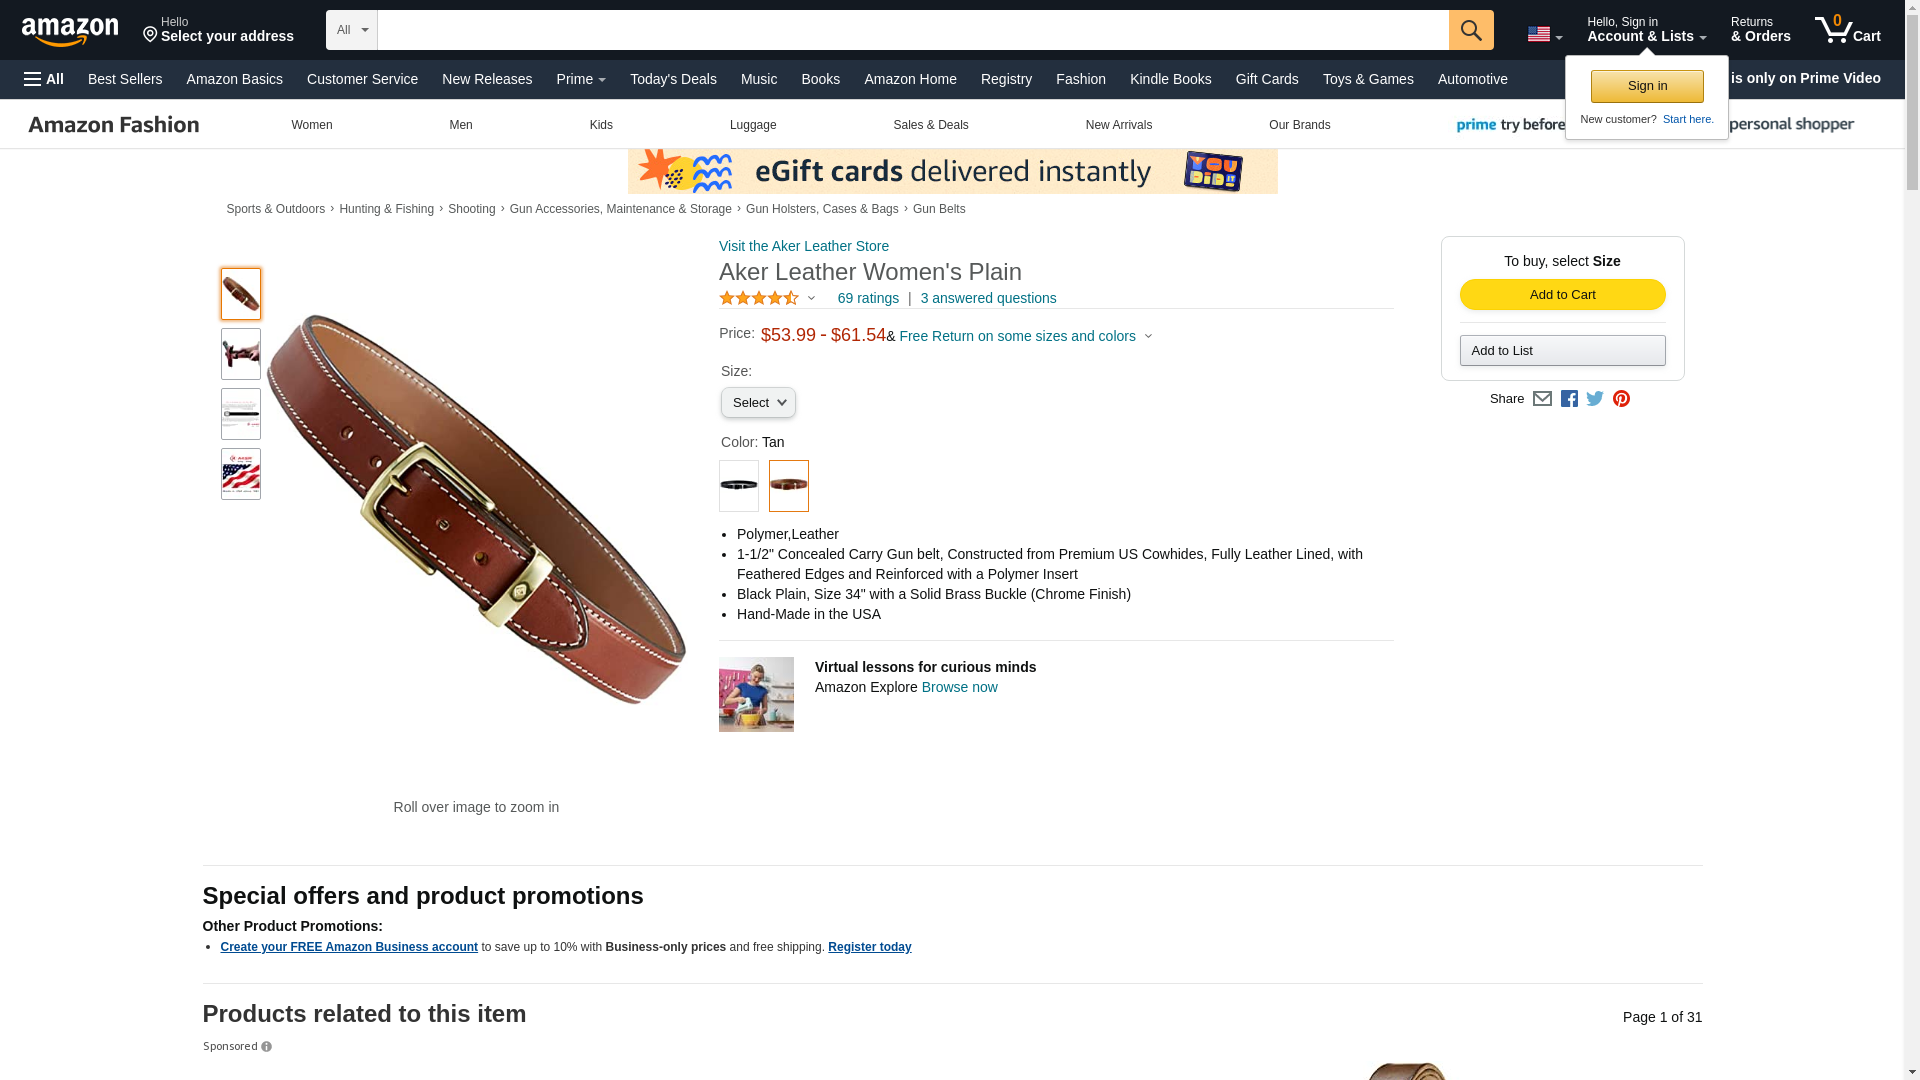1920x1080 pixels.
Task: Click the Amazon logo
Action: (x=70, y=31)
